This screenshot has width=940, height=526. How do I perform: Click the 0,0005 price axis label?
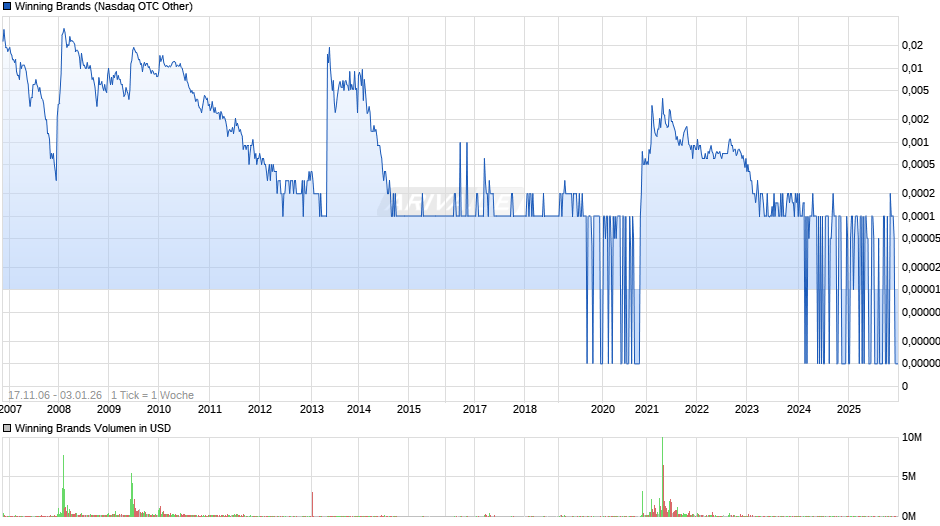pos(918,164)
